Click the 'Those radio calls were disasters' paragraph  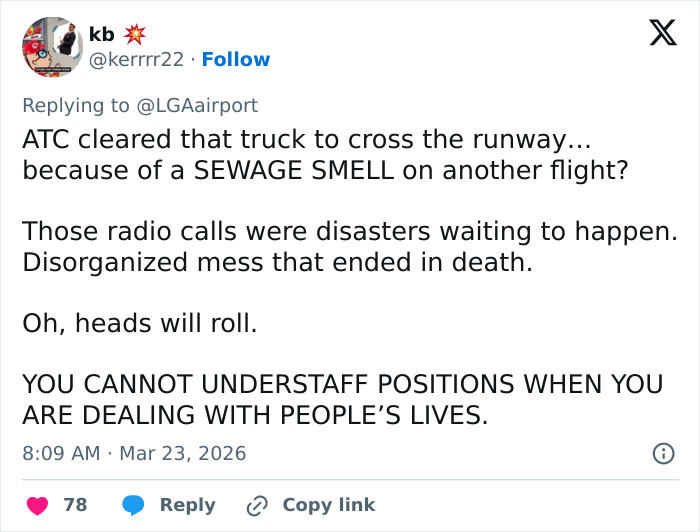349,246
